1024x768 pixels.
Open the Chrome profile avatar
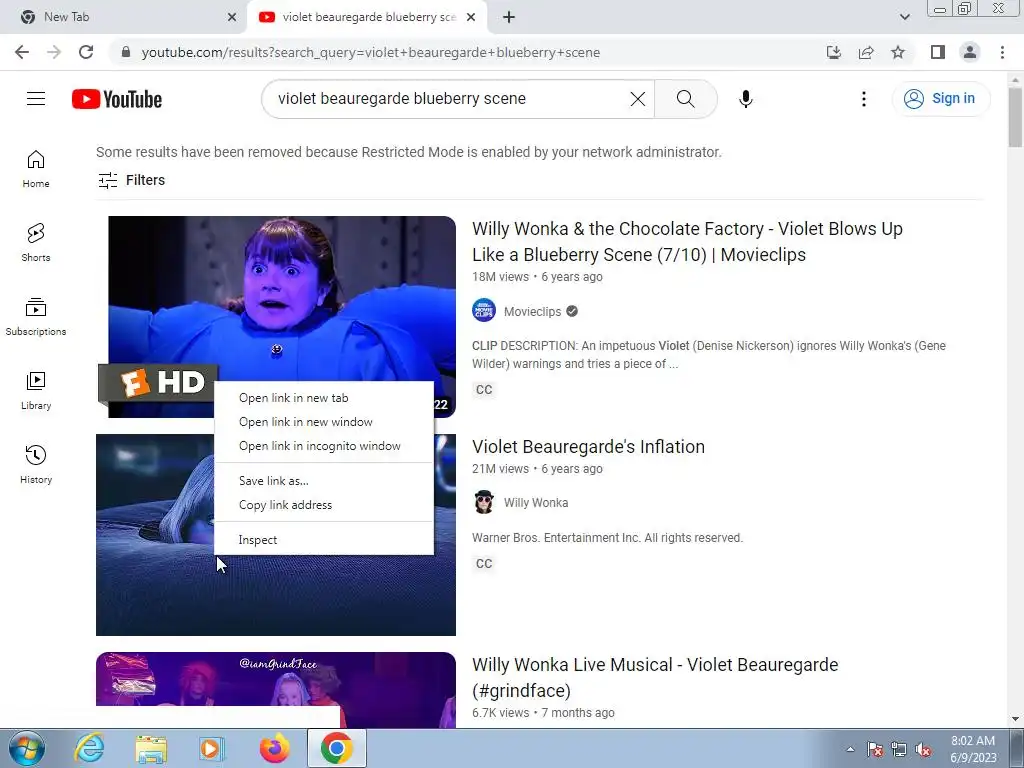click(x=970, y=52)
